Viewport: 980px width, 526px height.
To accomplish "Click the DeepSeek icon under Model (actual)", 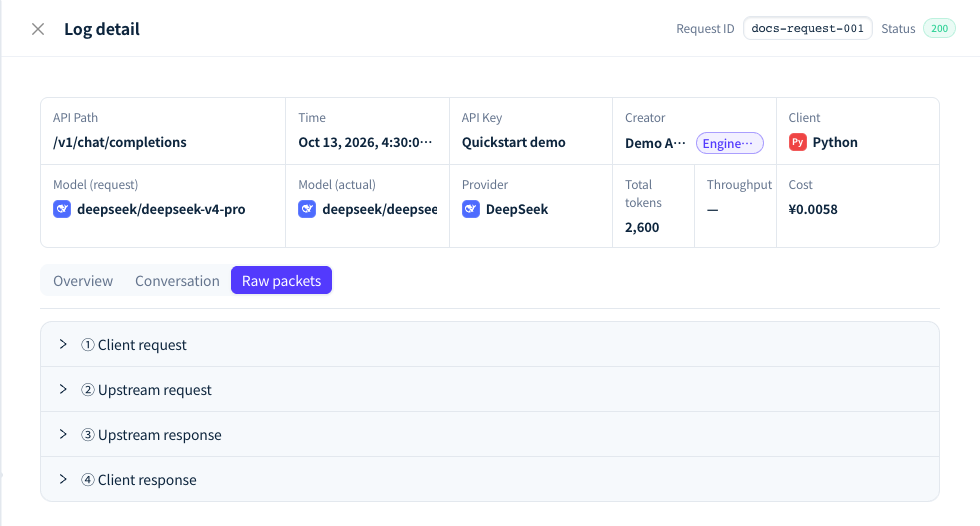I will 307,209.
